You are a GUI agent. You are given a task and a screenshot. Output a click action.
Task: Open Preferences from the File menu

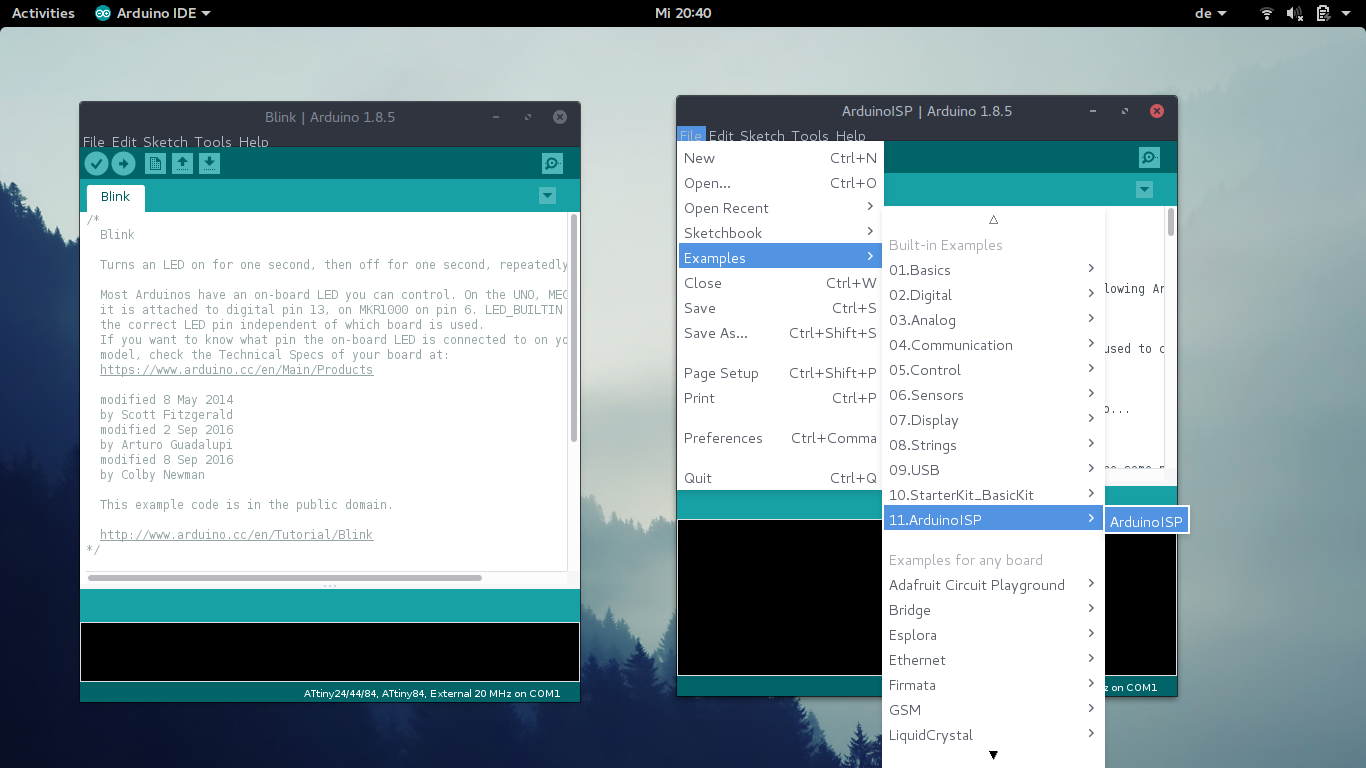click(x=780, y=438)
